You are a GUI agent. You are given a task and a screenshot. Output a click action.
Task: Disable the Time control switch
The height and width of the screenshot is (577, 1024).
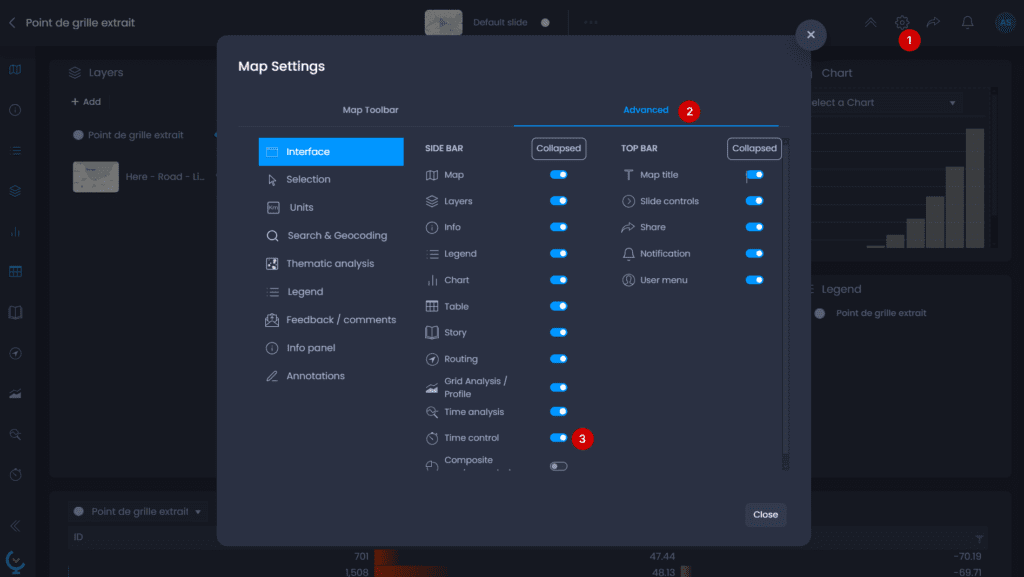click(x=558, y=438)
